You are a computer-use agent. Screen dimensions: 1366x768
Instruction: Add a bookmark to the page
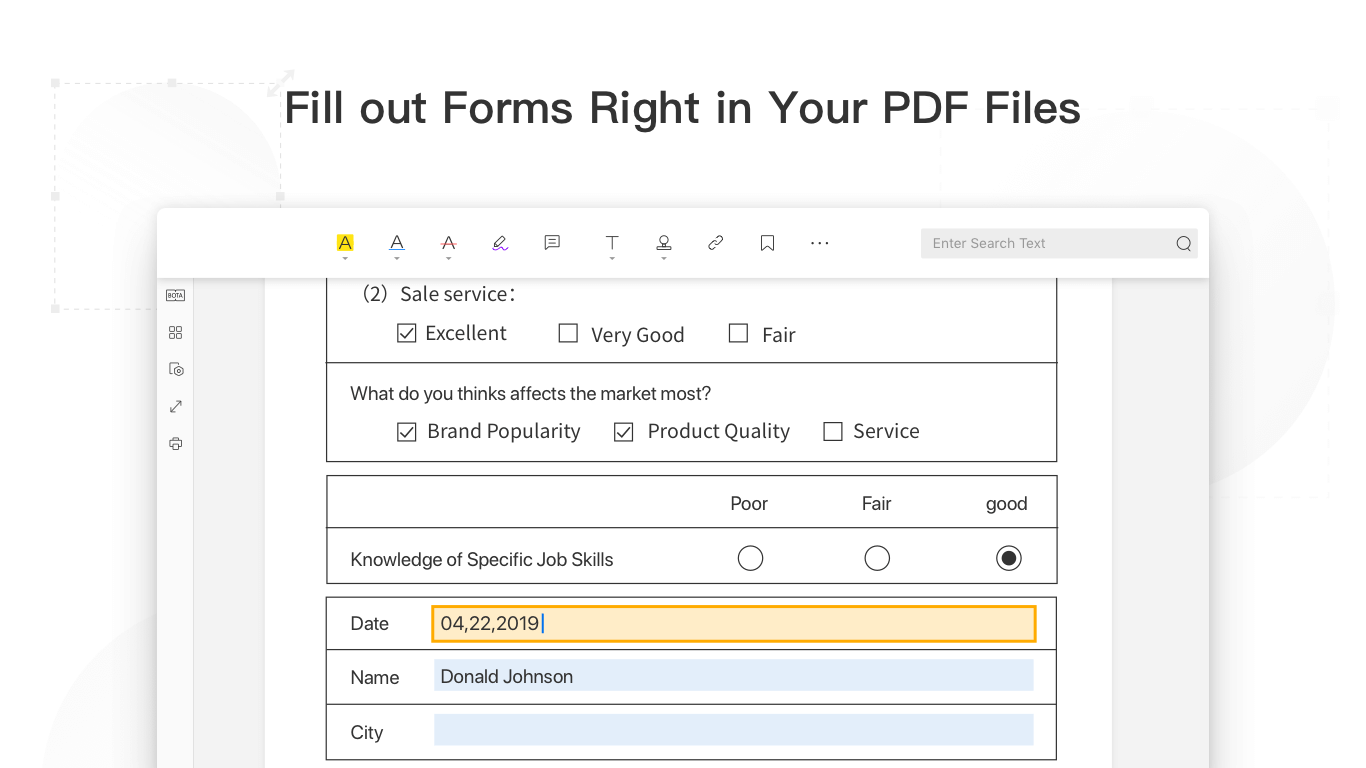point(767,243)
